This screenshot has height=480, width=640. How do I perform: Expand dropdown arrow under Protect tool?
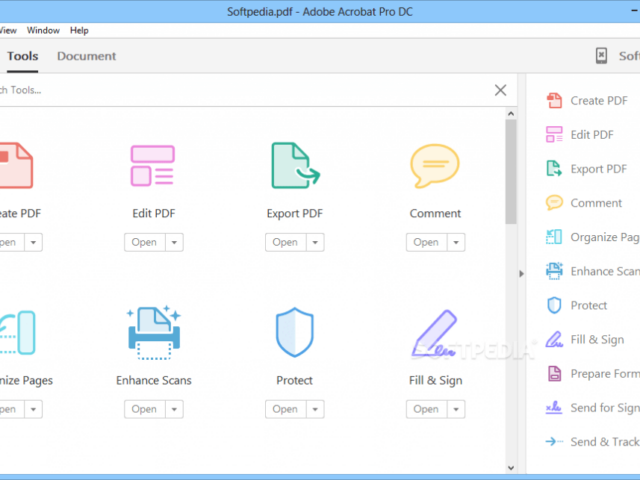316,409
